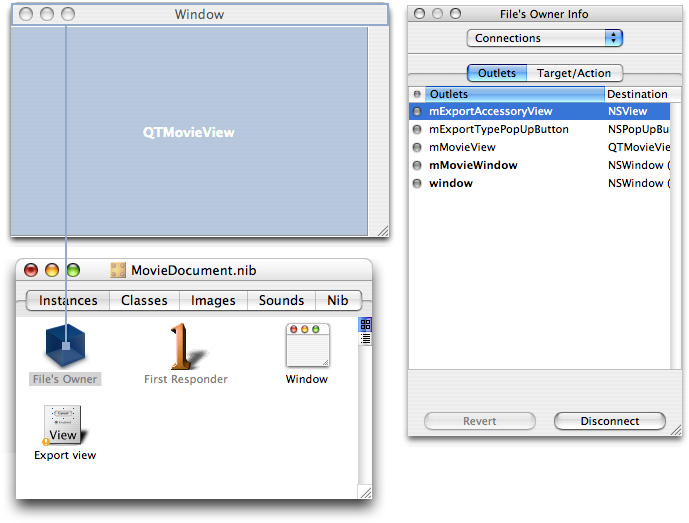Click connection dot beside mMovieView
This screenshot has height=523, width=689.
417,147
